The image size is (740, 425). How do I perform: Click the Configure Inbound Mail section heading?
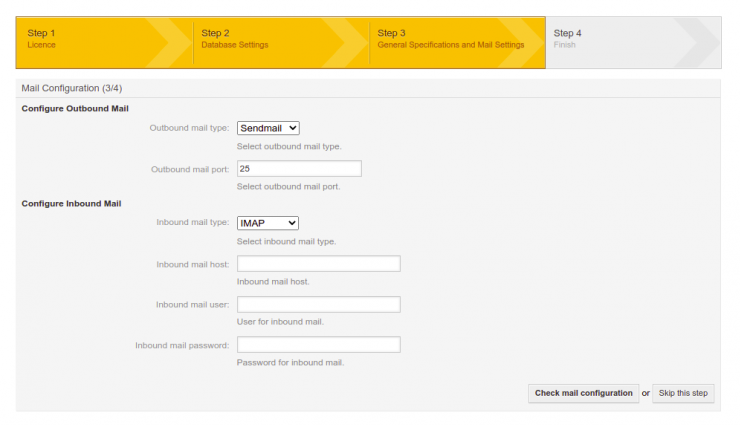pyautogui.click(x=71, y=203)
